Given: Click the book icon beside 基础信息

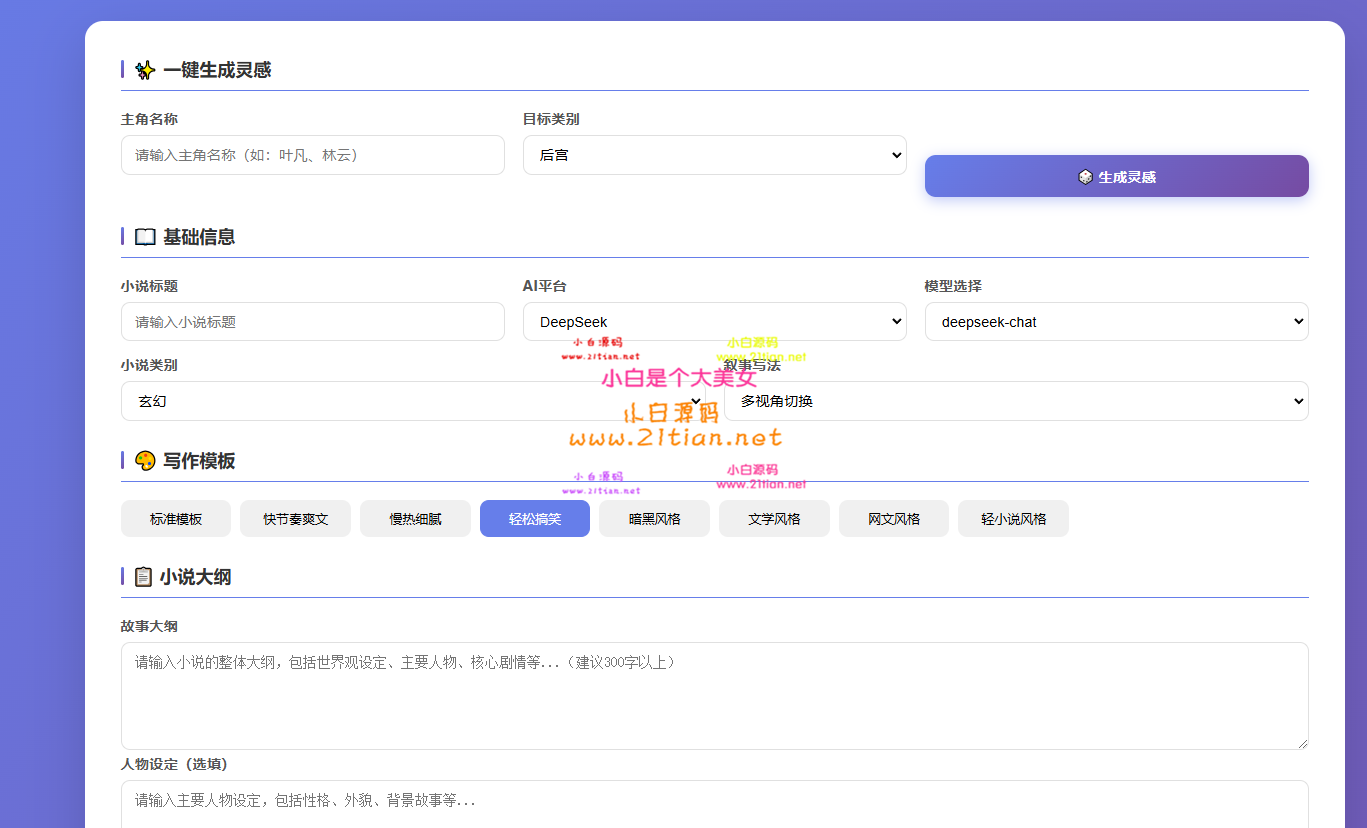Looking at the screenshot, I should [x=145, y=237].
